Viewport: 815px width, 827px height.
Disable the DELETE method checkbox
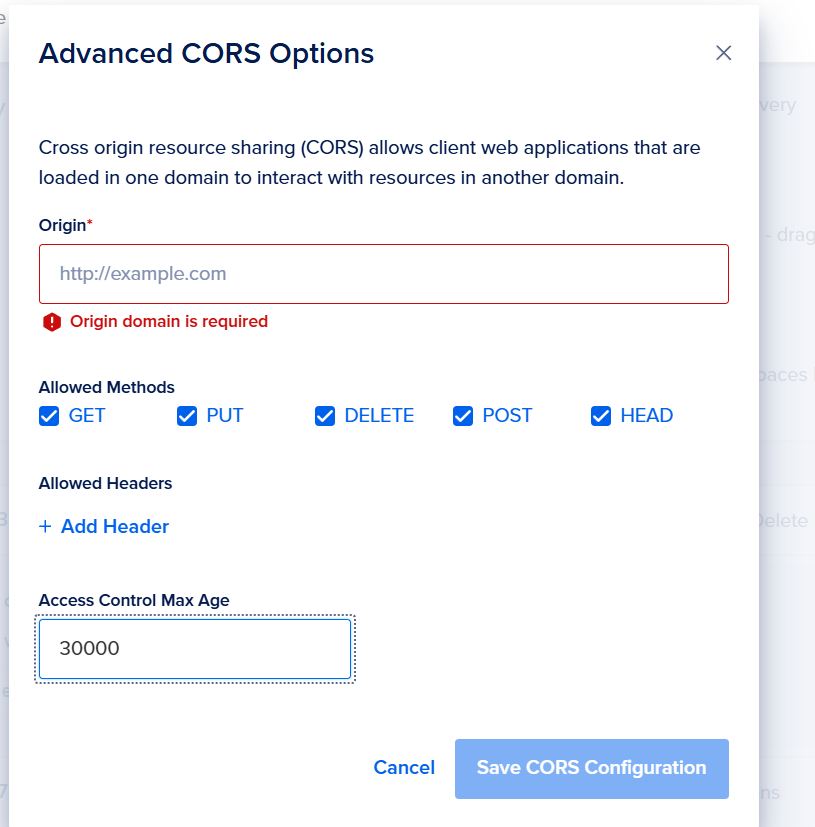(x=325, y=416)
